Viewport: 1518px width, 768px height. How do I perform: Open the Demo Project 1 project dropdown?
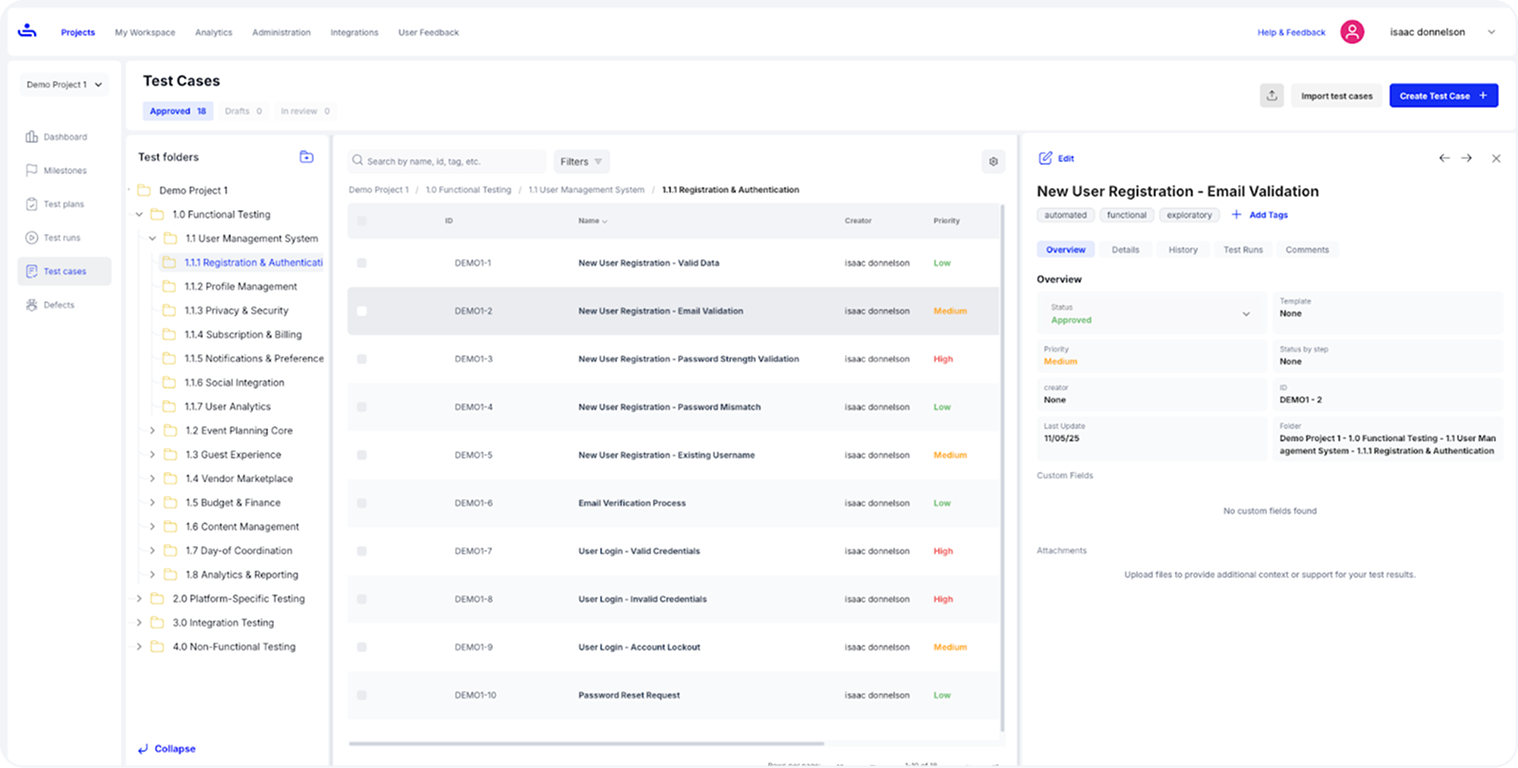click(65, 85)
